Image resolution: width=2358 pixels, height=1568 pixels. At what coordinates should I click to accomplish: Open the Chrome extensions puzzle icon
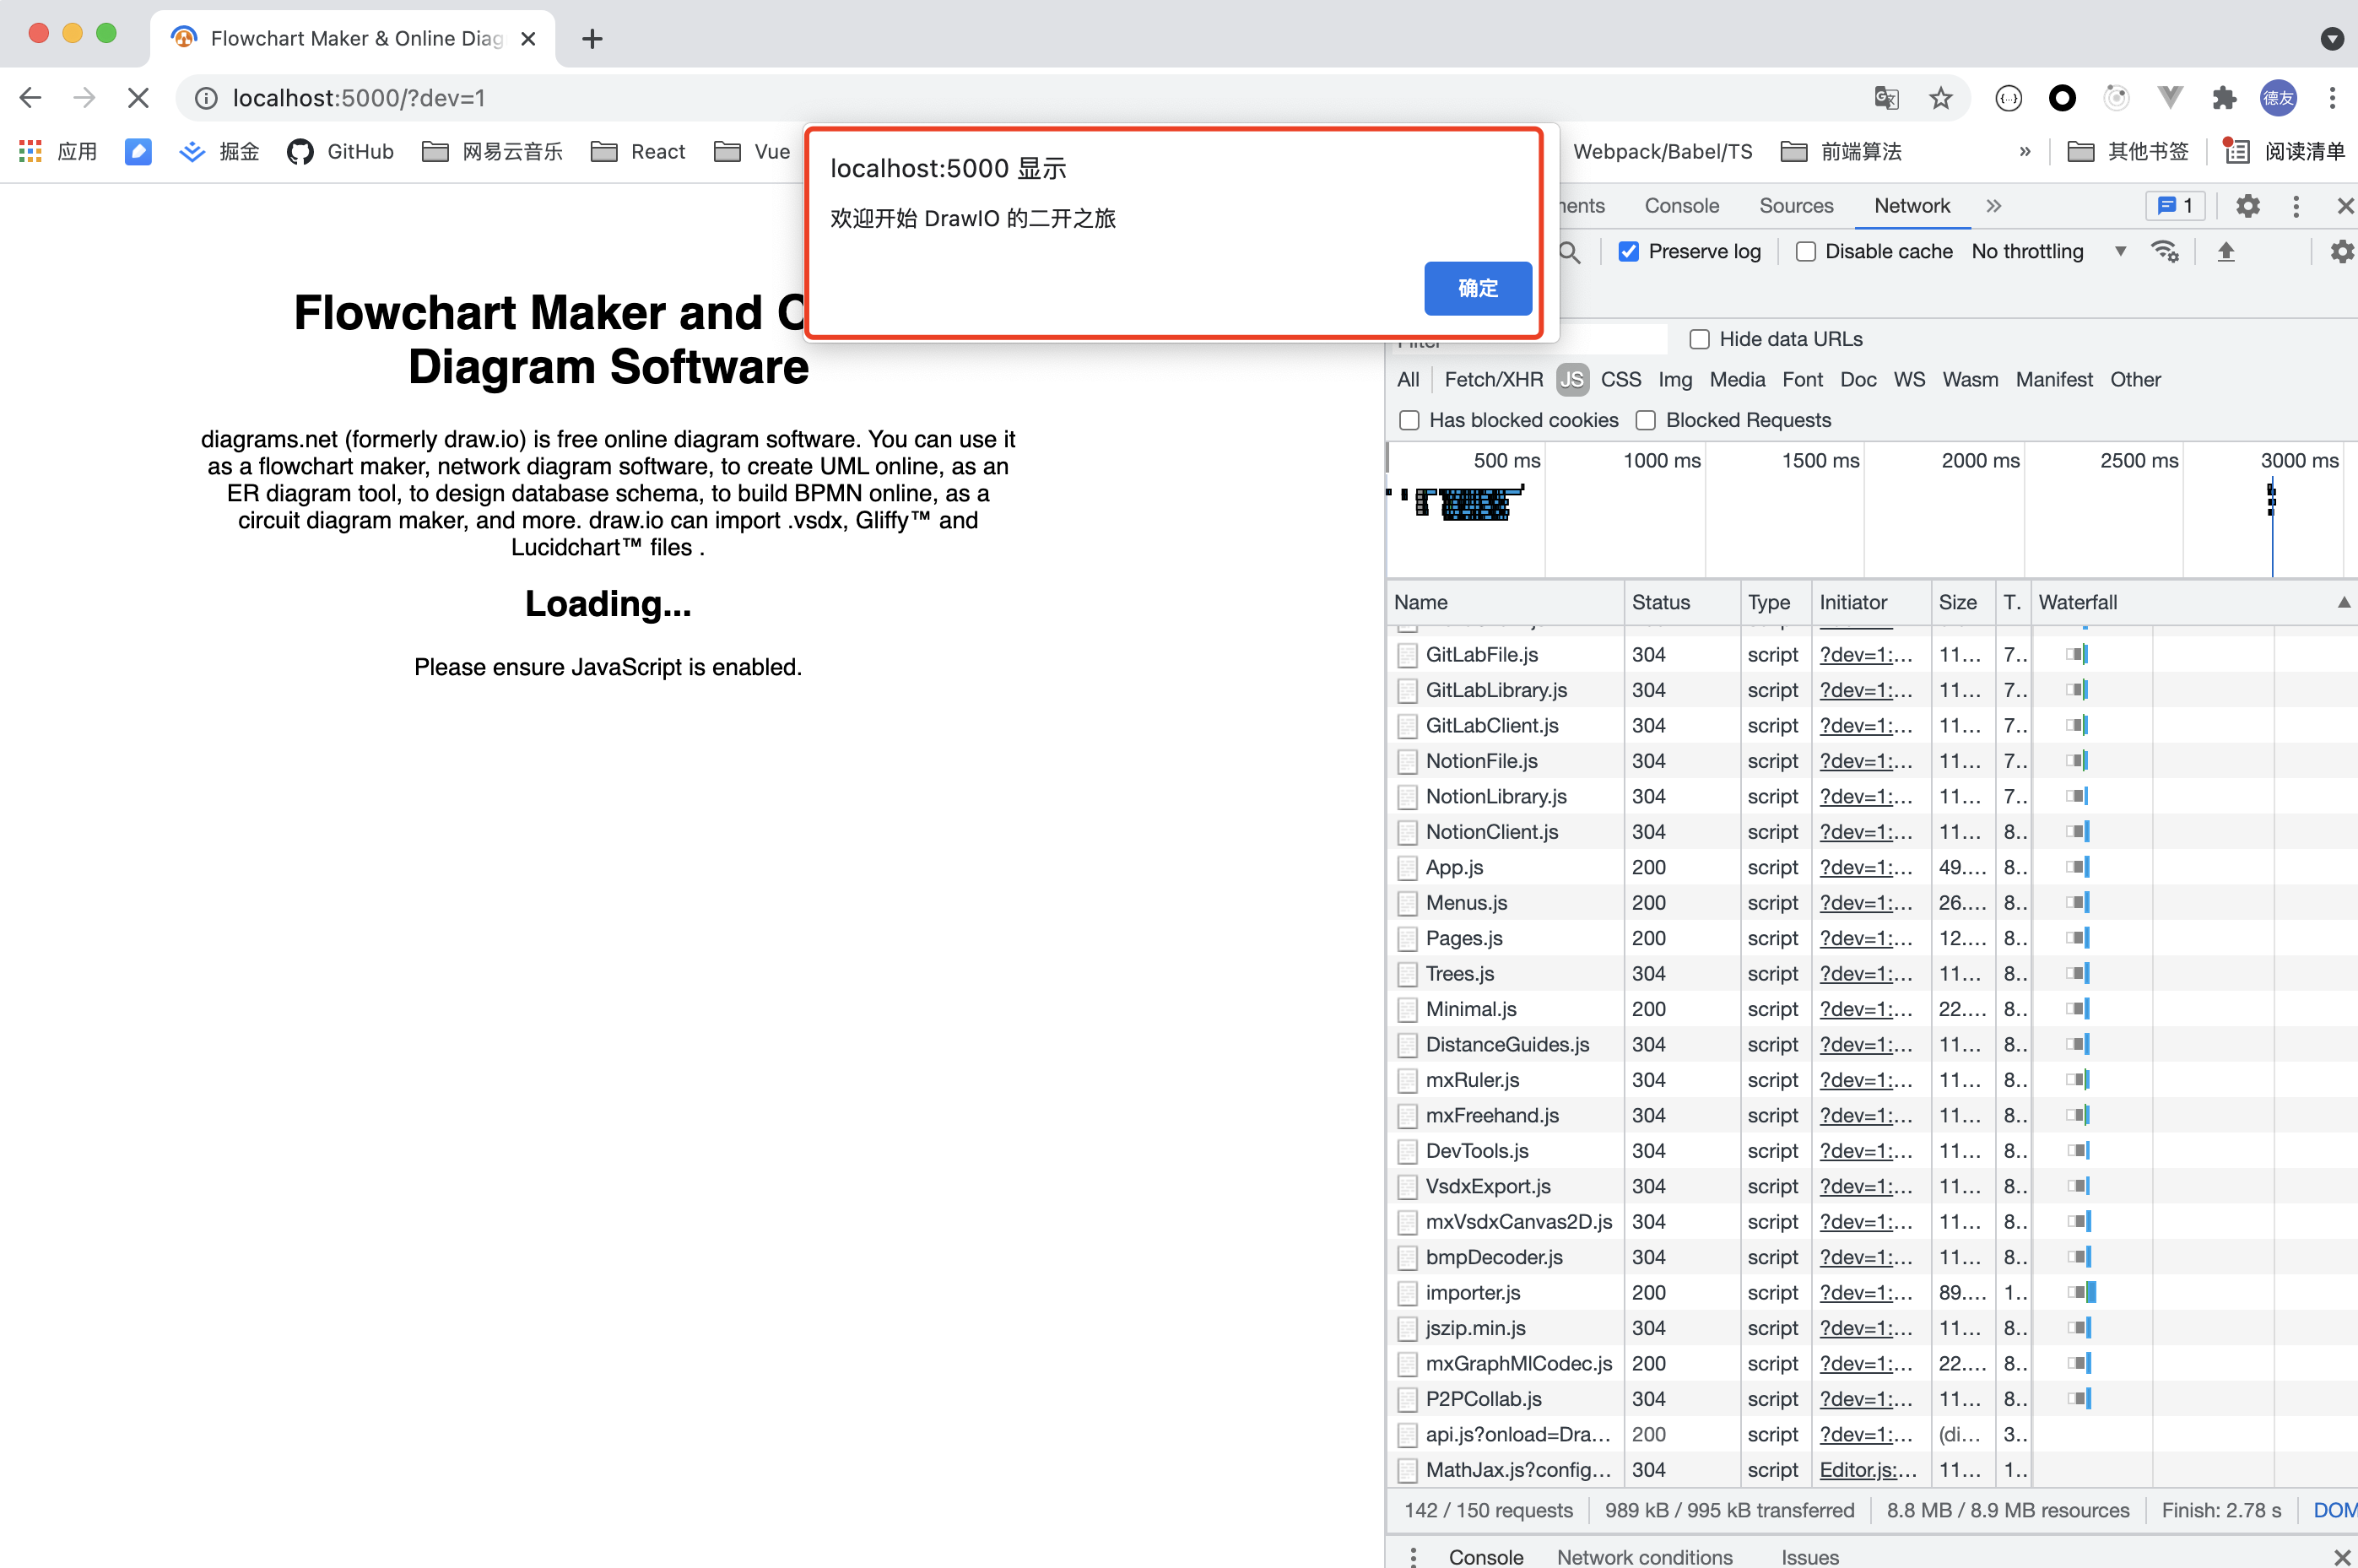point(2224,98)
